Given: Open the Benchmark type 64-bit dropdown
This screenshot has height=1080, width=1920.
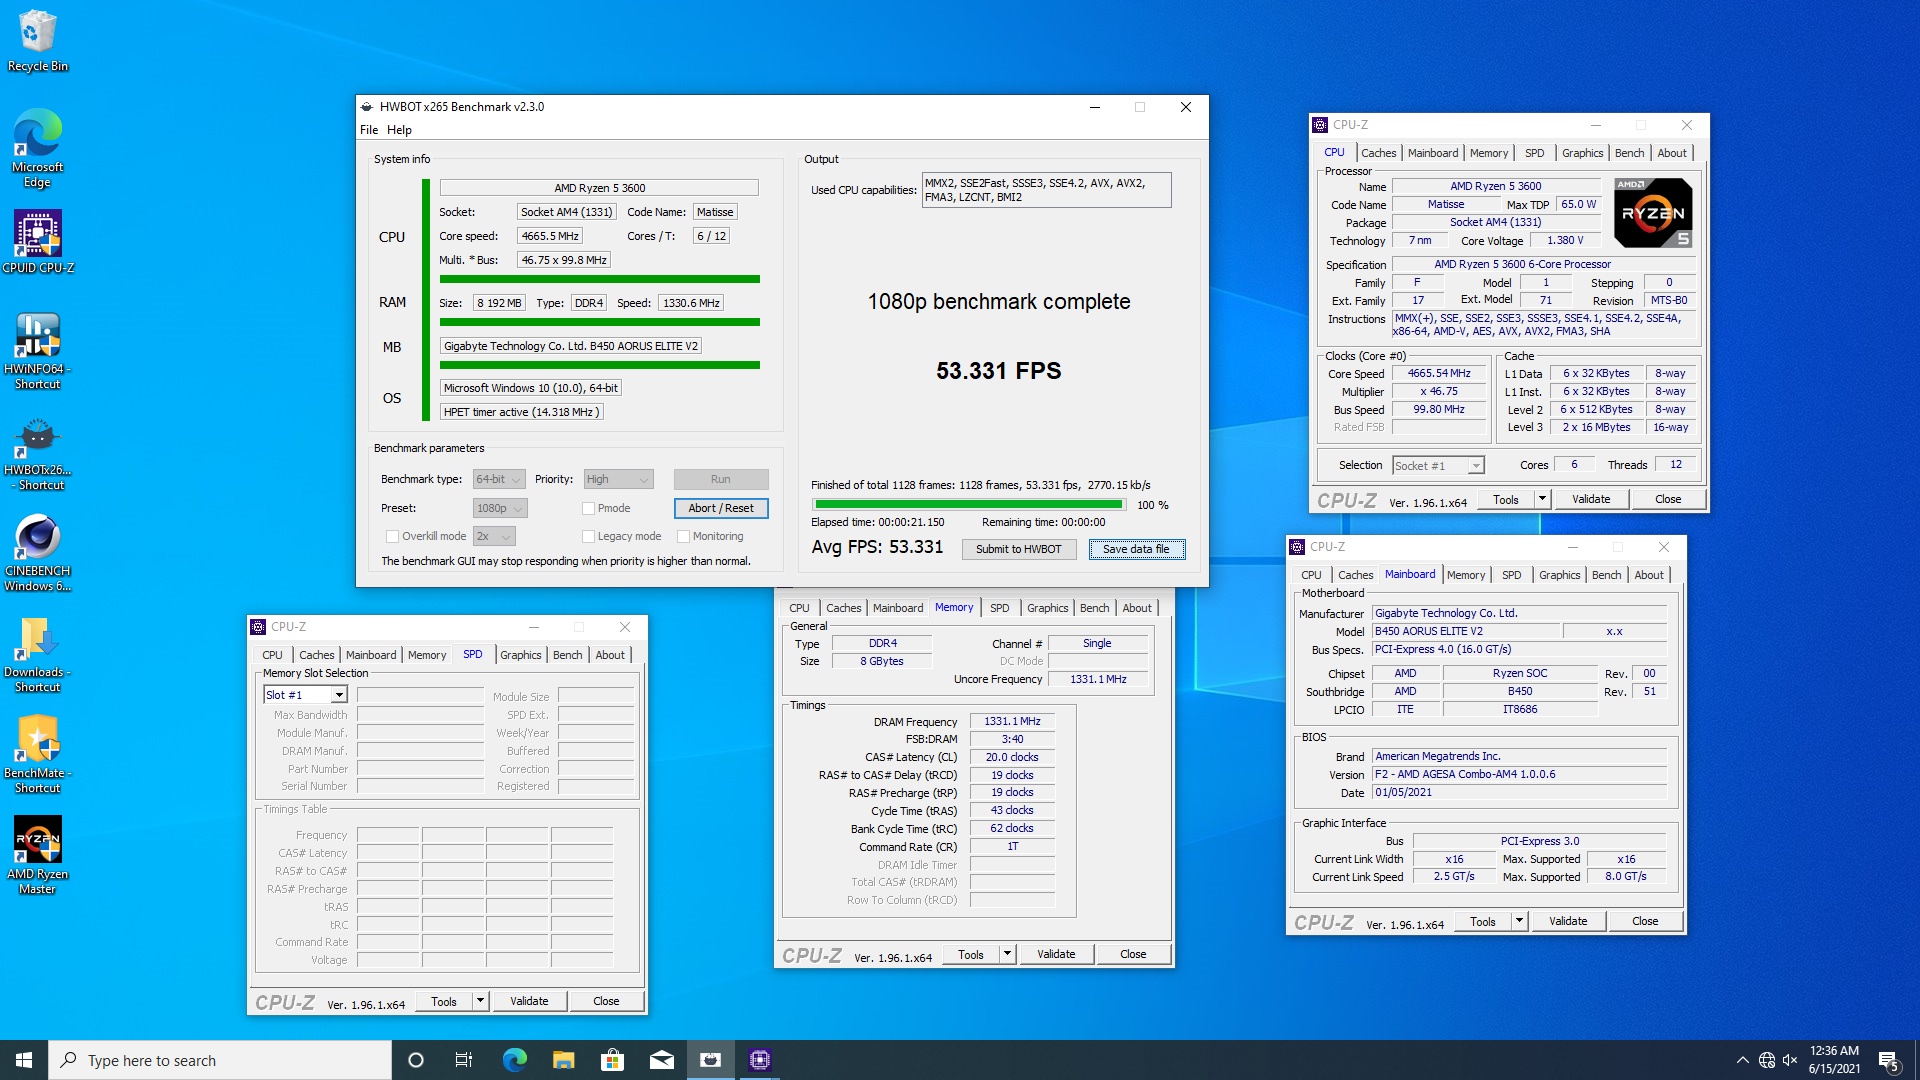Looking at the screenshot, I should click(499, 479).
